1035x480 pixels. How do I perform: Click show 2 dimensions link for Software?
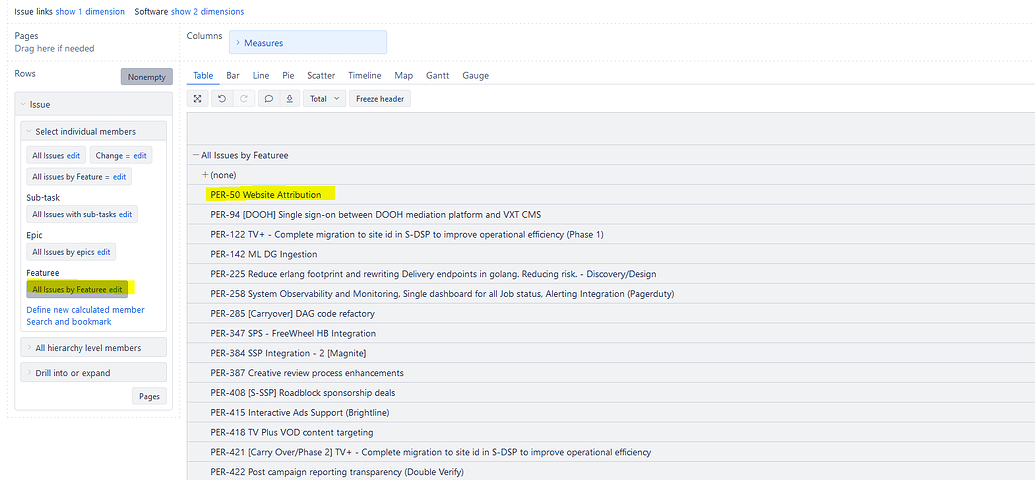(207, 12)
